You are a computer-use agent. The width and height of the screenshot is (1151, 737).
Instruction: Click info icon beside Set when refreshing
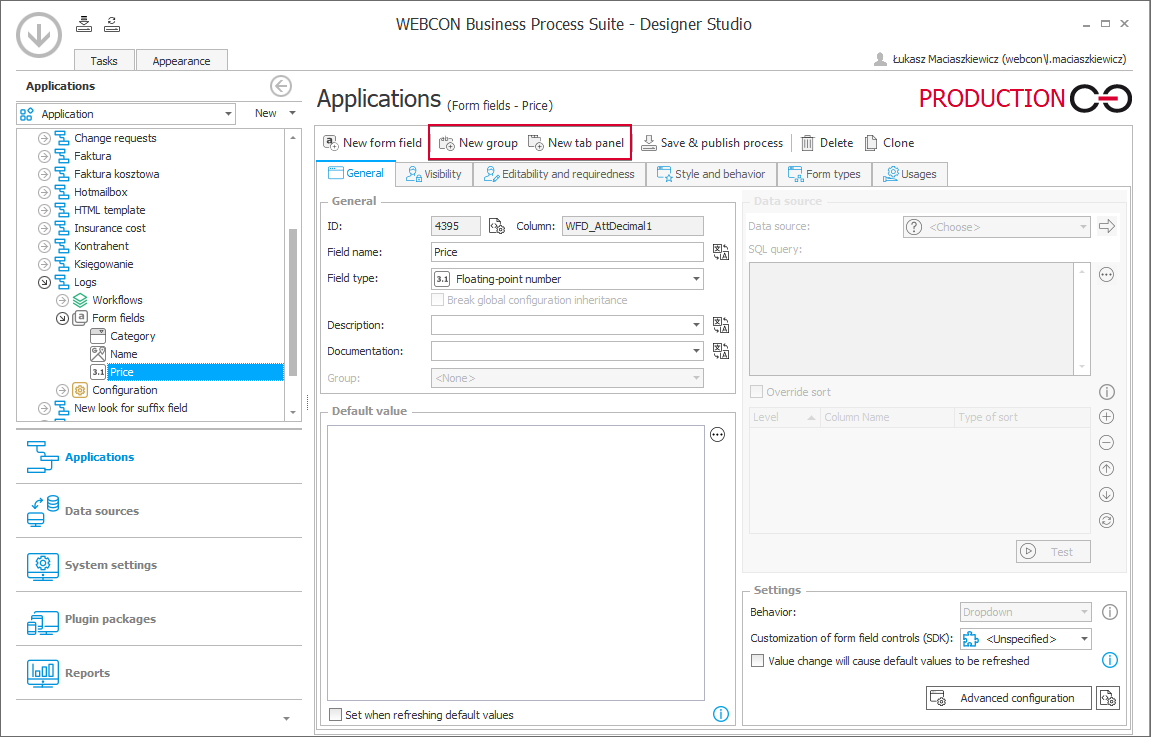tap(721, 714)
